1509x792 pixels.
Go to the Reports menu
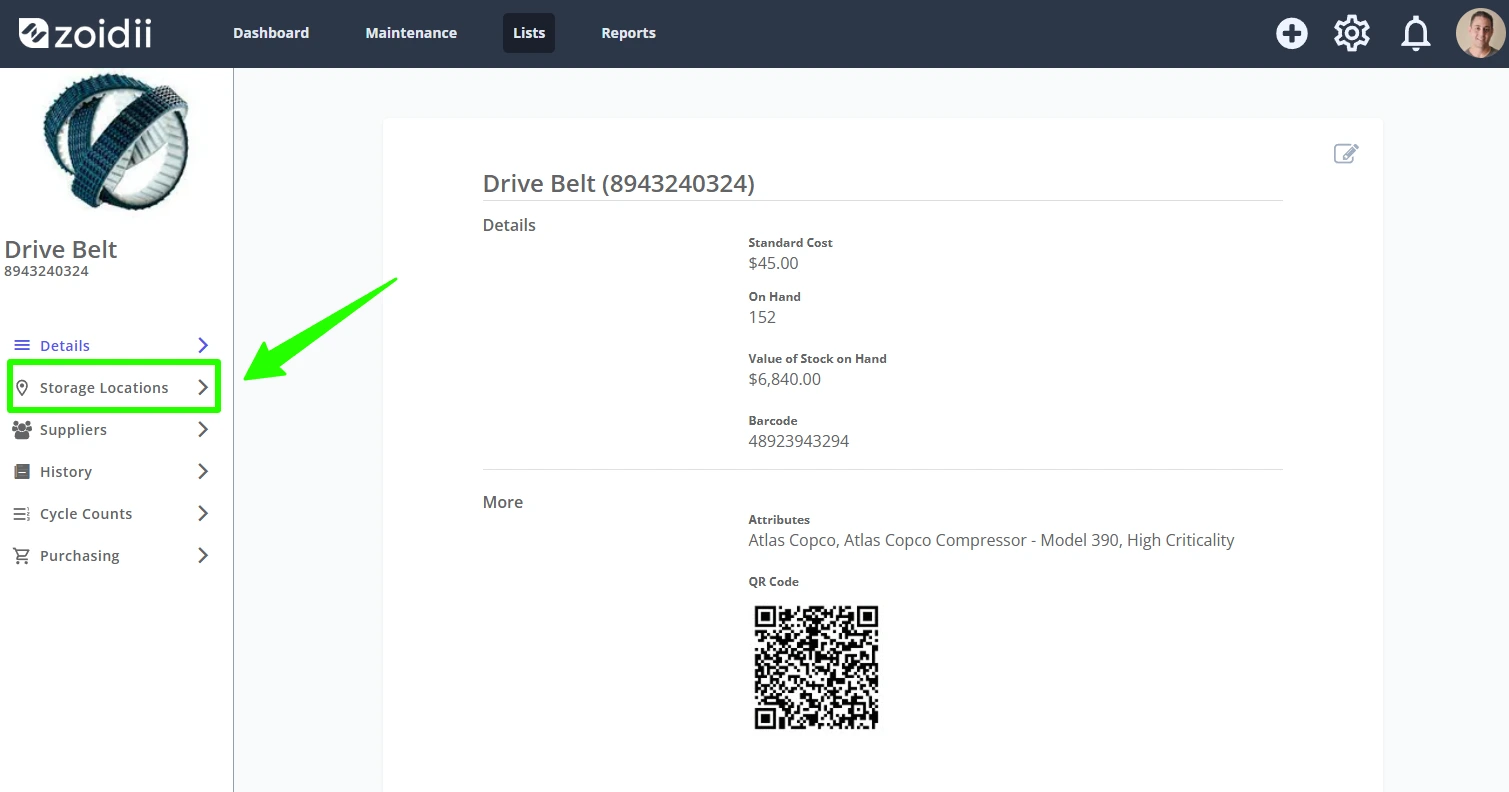click(x=628, y=33)
